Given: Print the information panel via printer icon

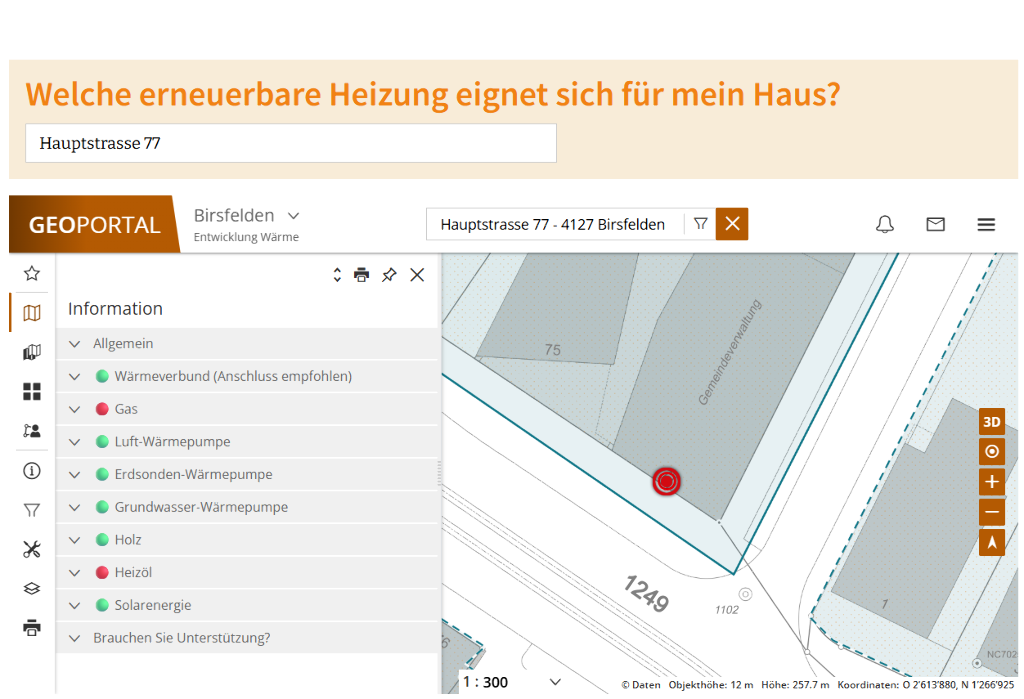Looking at the screenshot, I should (362, 275).
